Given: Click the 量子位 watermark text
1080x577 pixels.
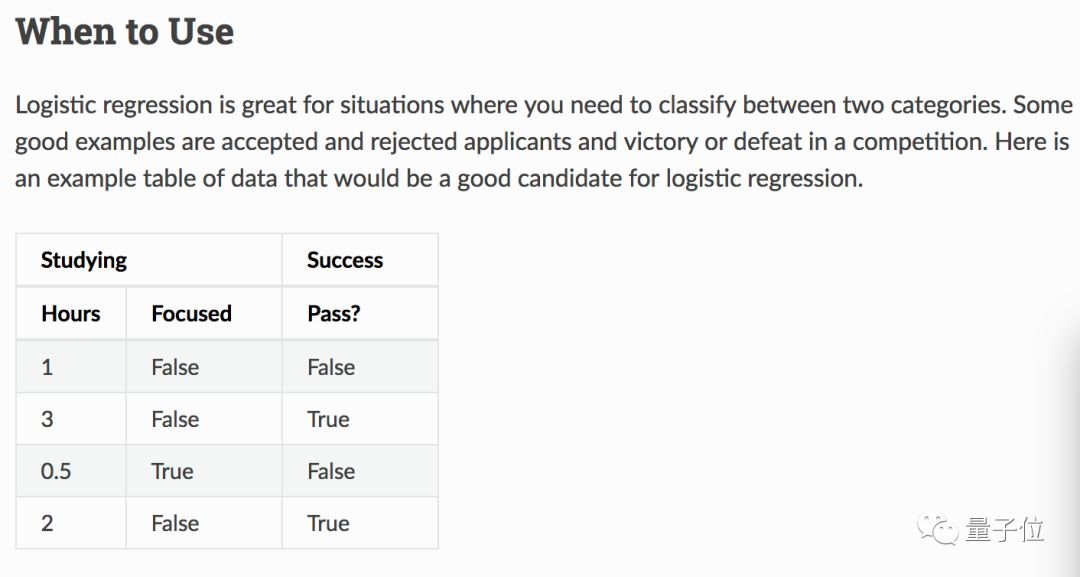Looking at the screenshot, I should [1005, 529].
